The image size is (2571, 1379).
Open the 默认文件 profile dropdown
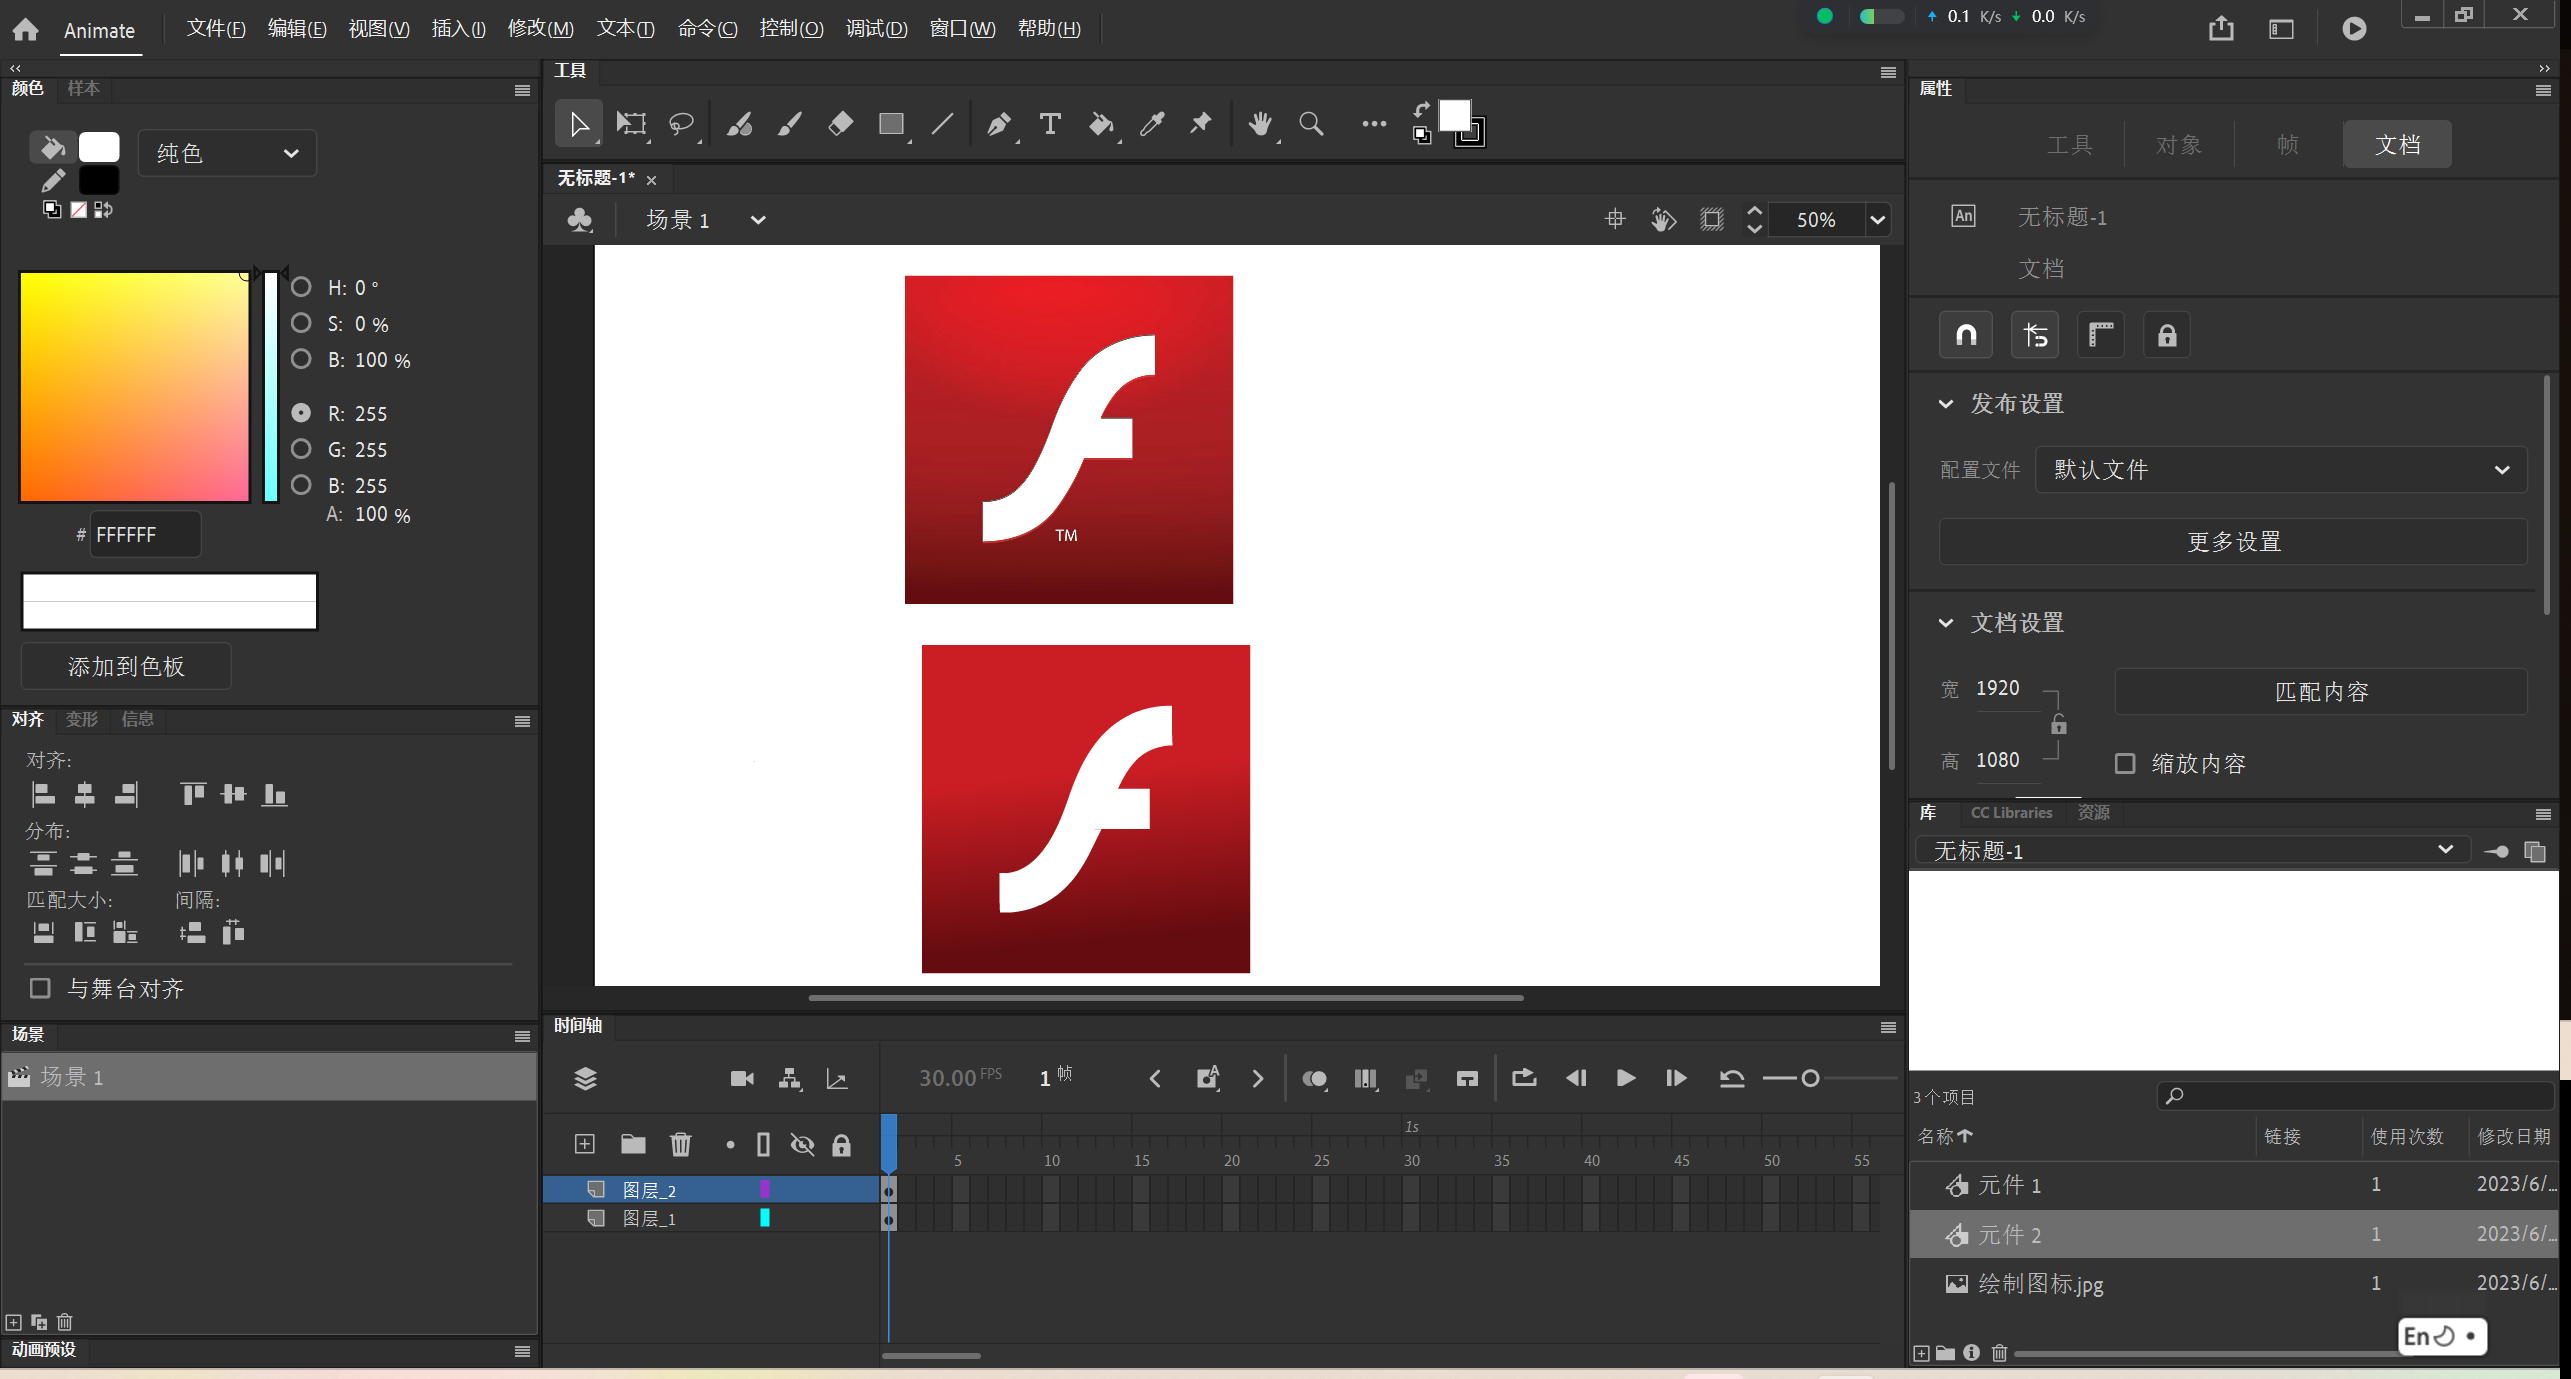[x=2281, y=470]
